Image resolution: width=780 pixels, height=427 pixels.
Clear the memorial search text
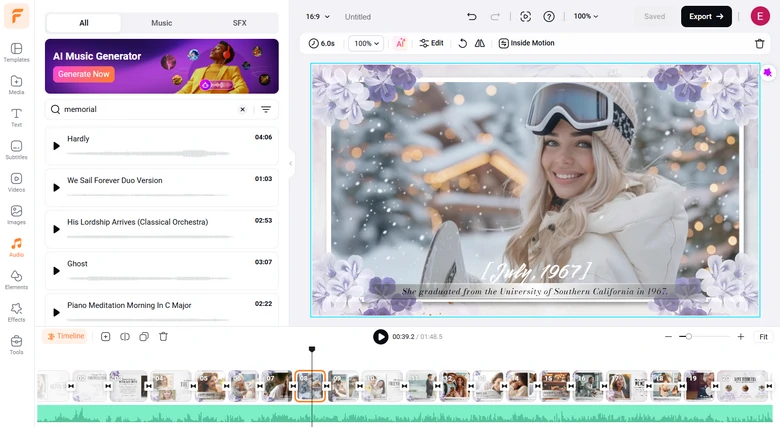[x=242, y=109]
